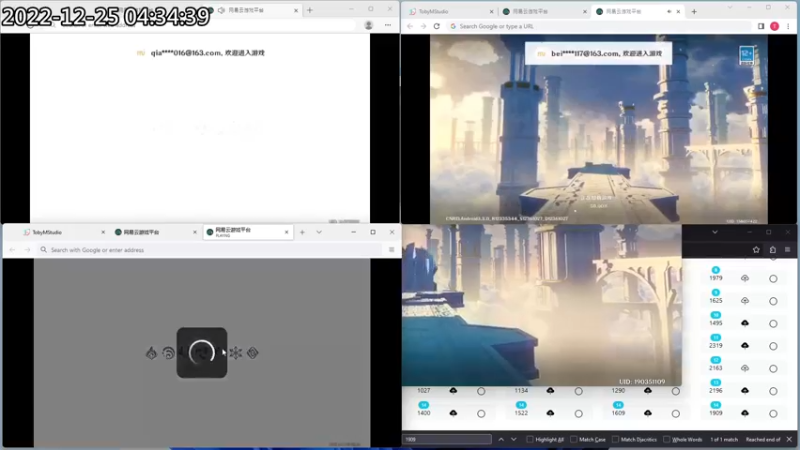Bookmark page with star in dark Firefox
The image size is (800, 450).
point(756,249)
